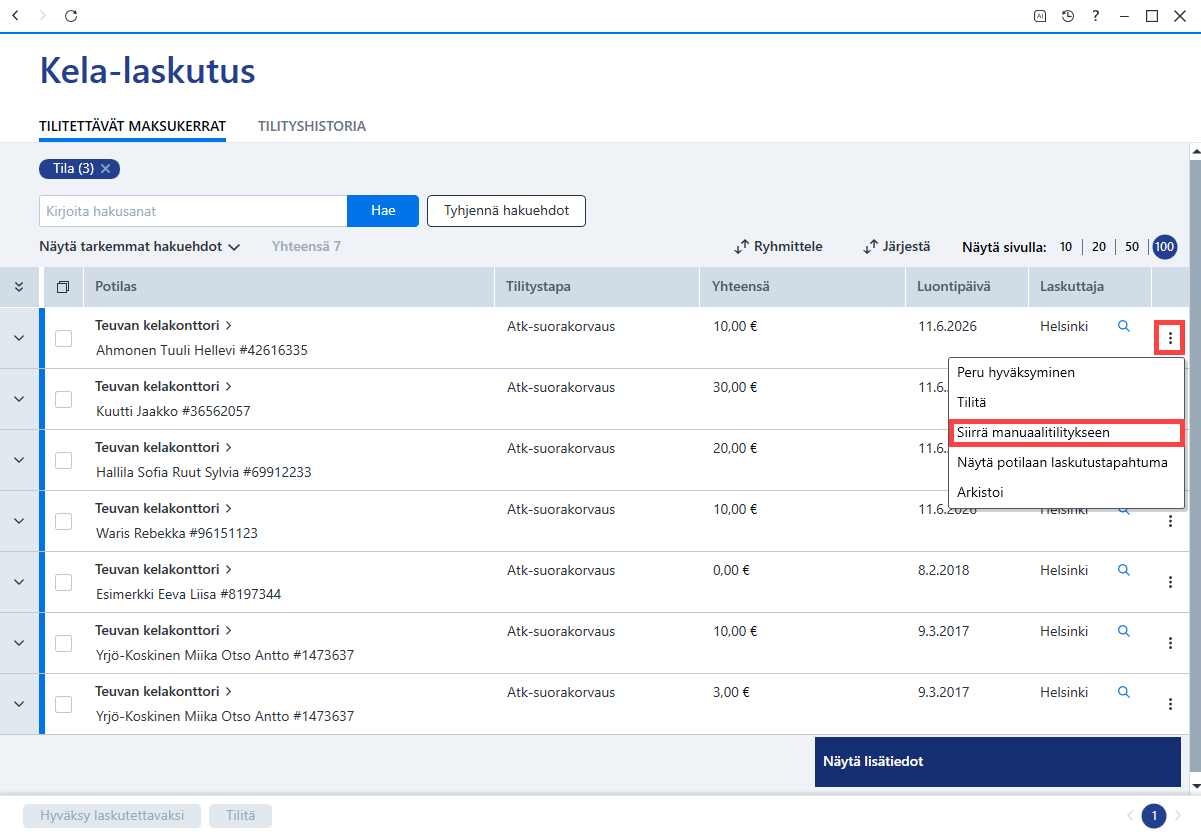Go back with the back arrow
Viewport: 1201px width, 835px height.
point(15,16)
